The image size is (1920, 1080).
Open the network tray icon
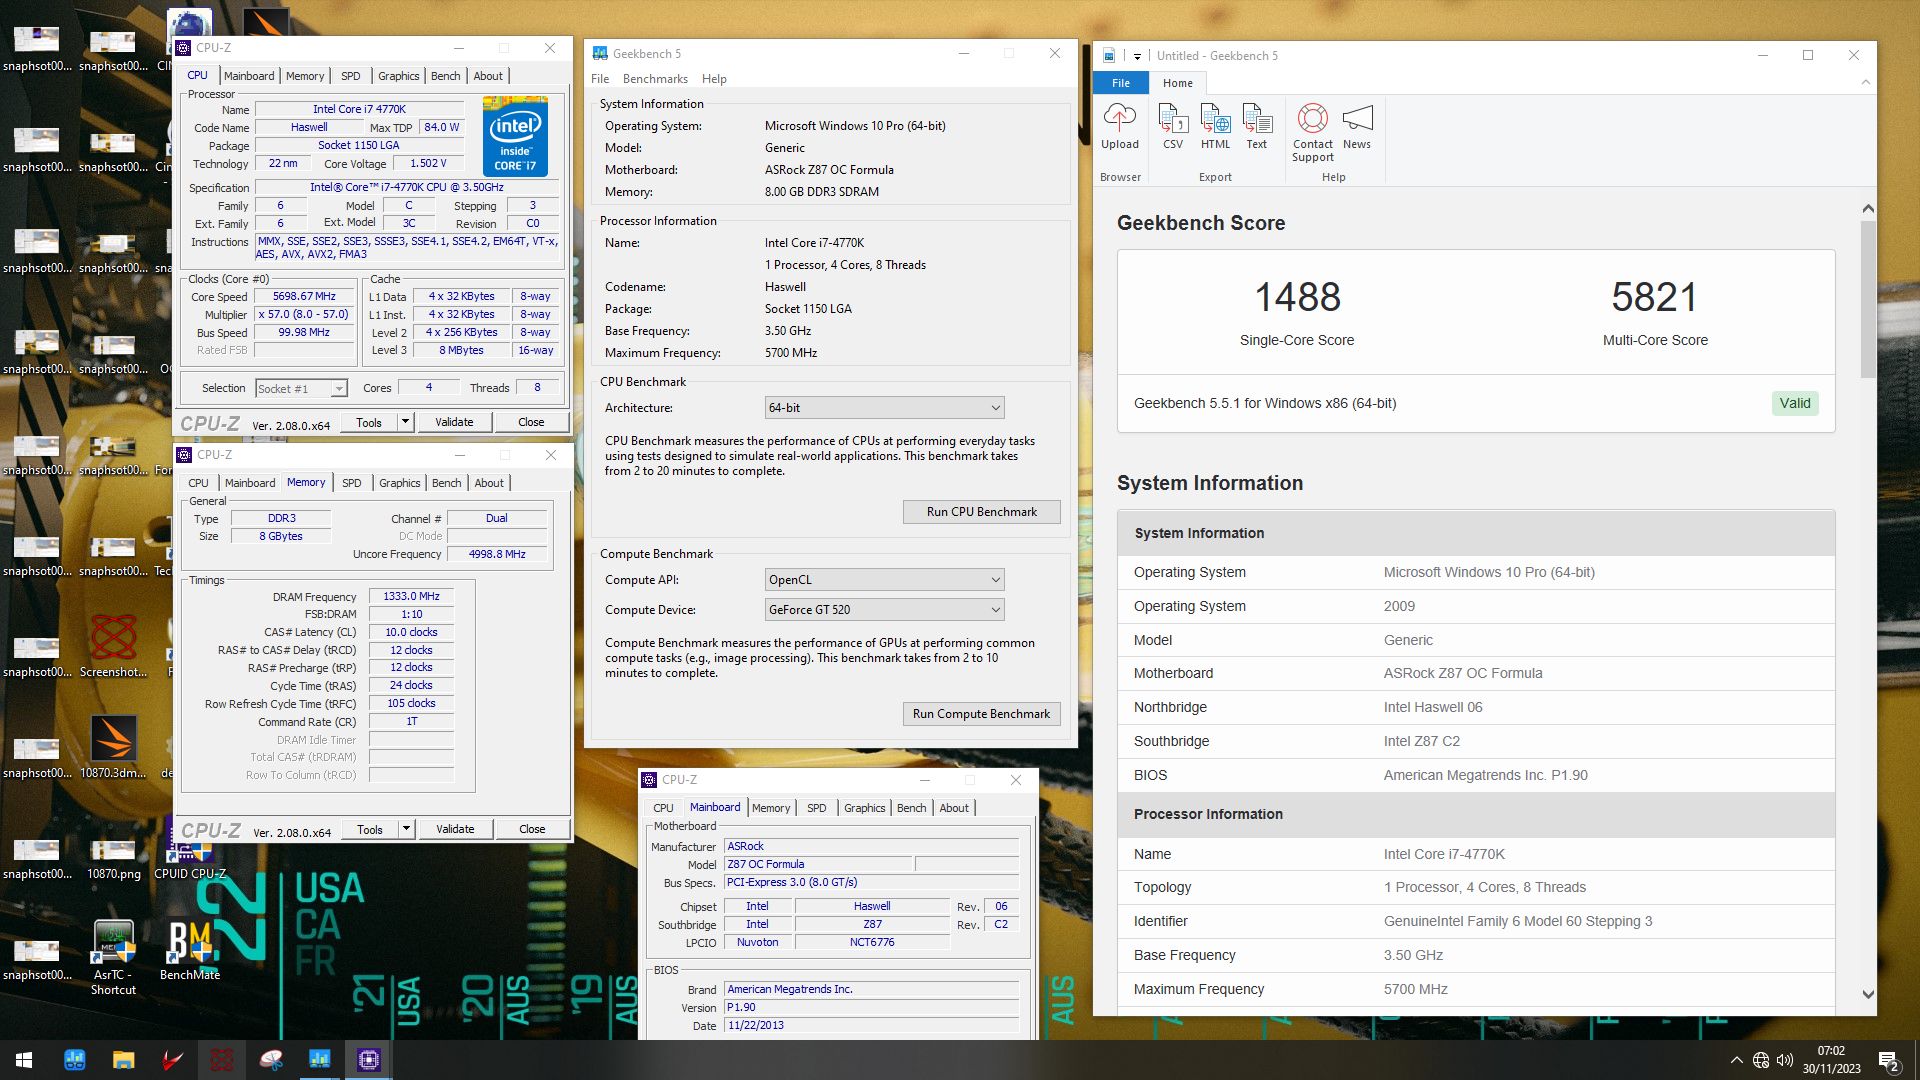coord(1761,1060)
